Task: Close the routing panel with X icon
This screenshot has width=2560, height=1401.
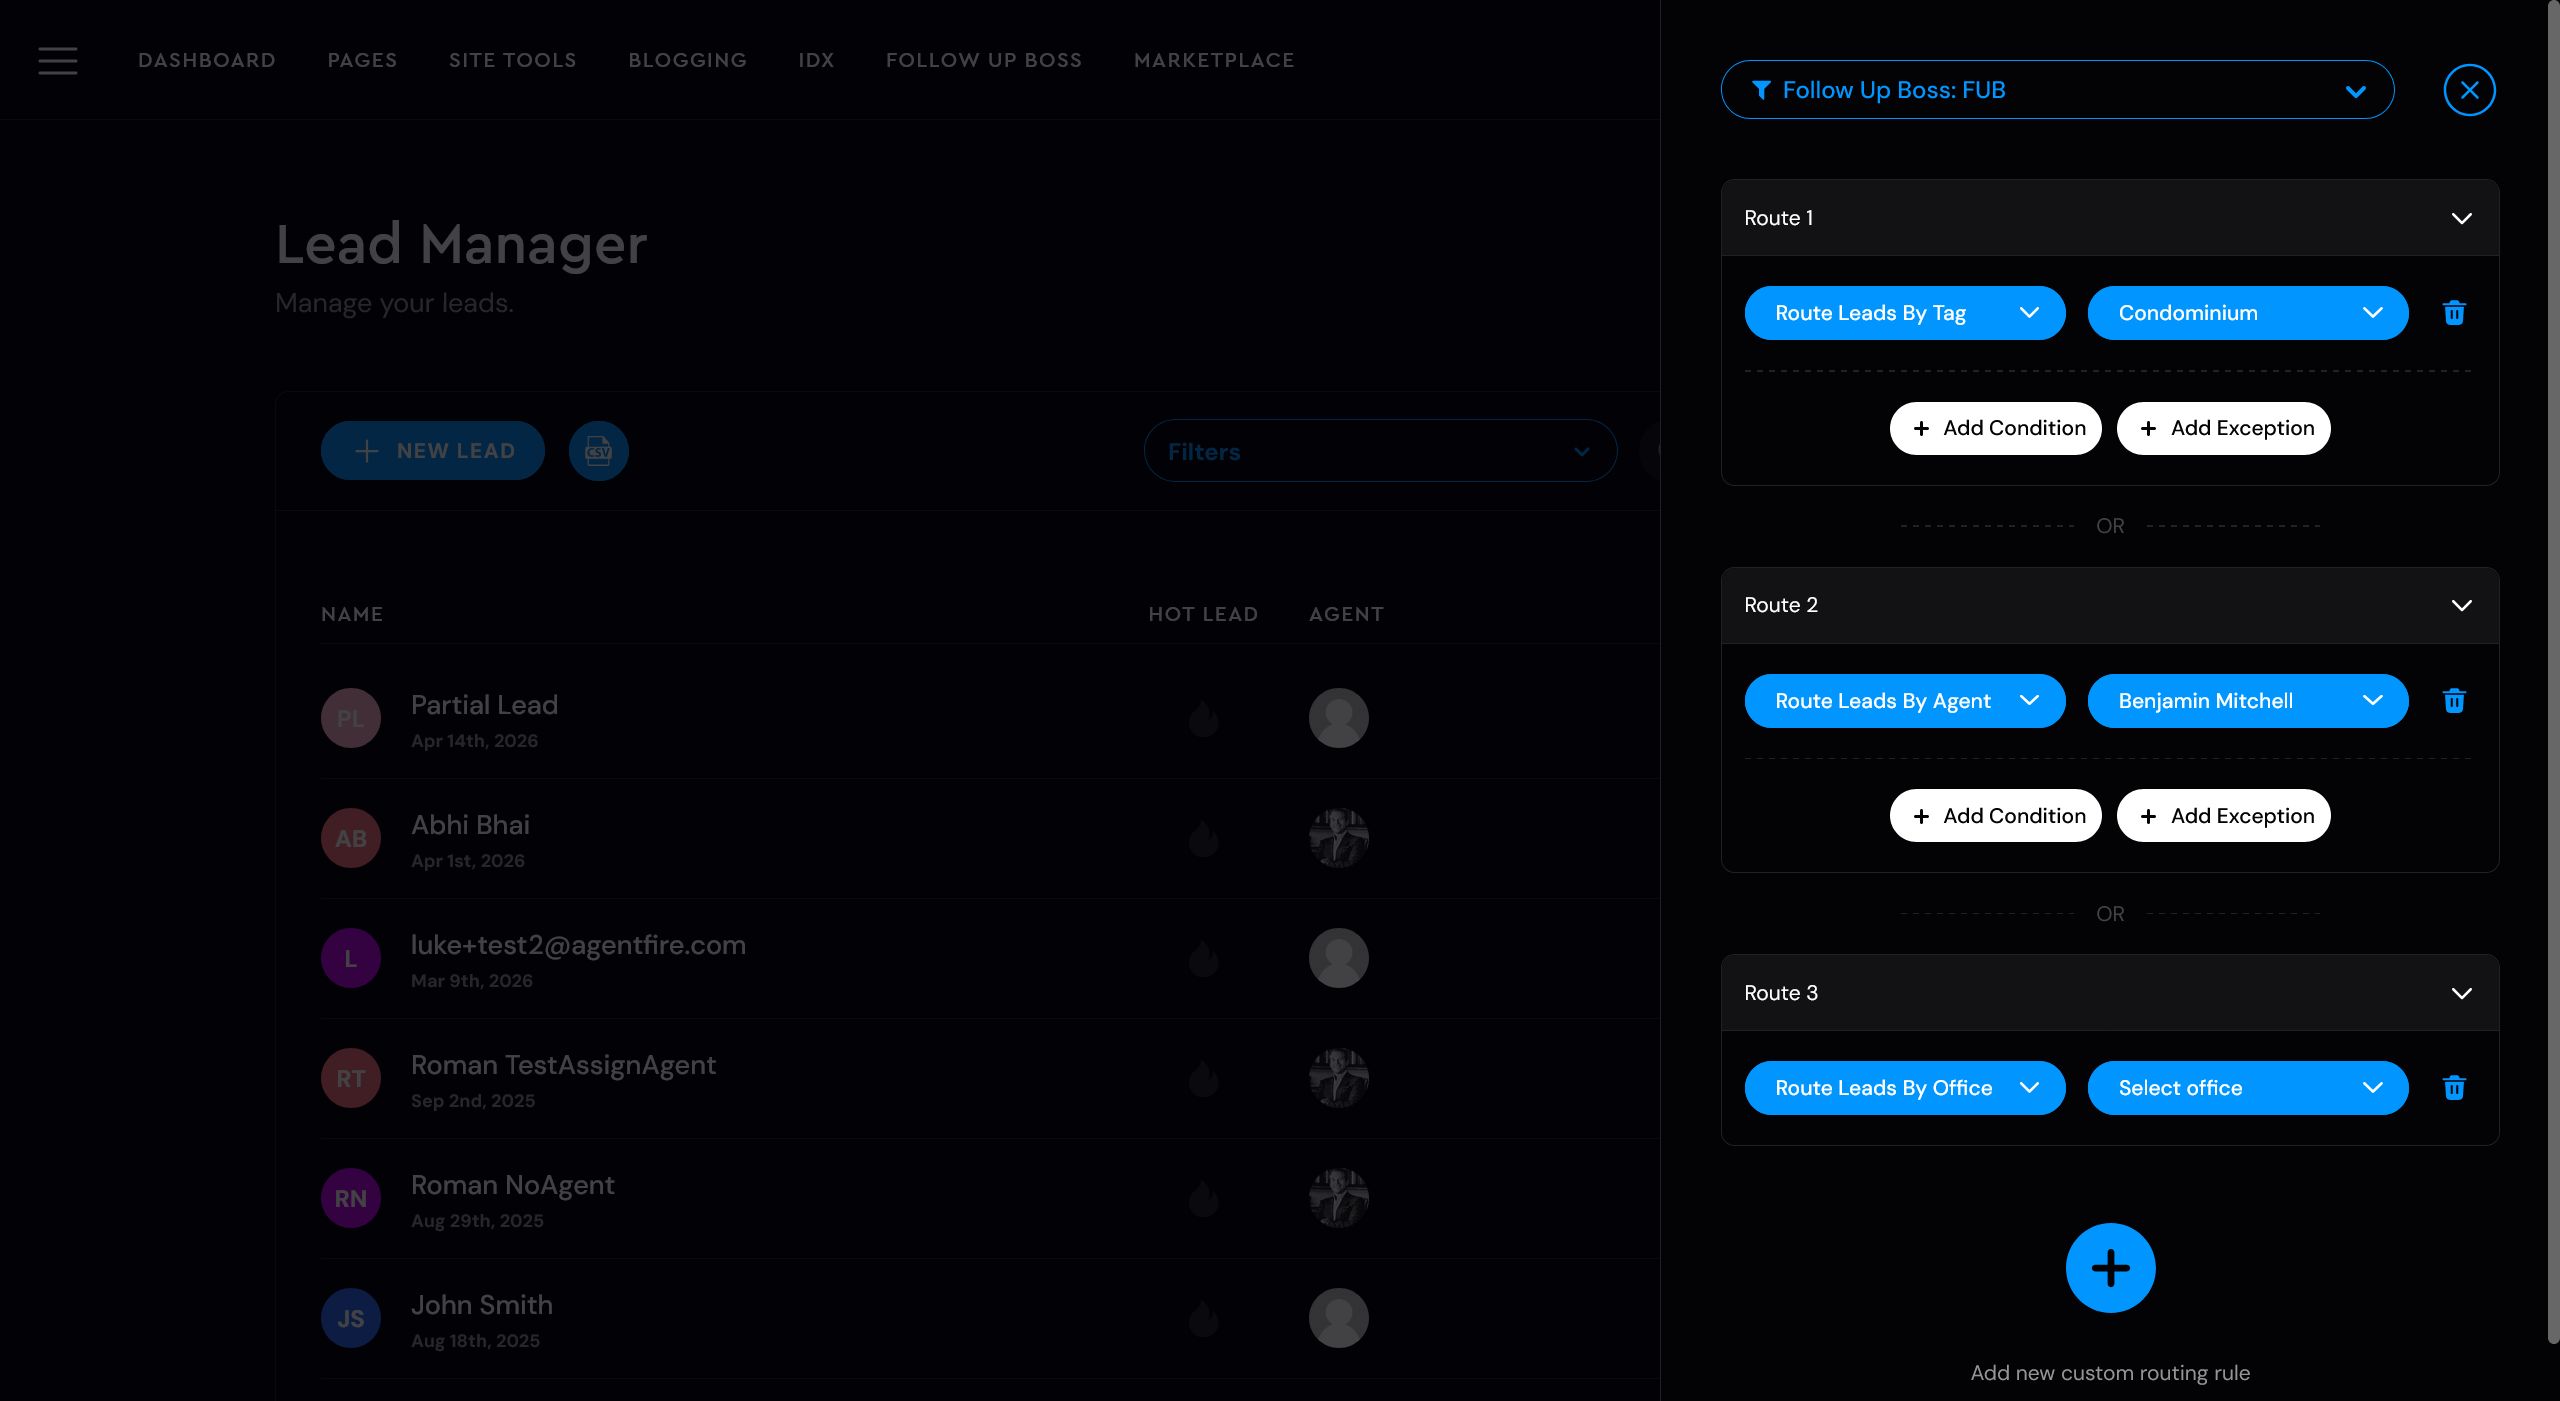Action: 2469,90
